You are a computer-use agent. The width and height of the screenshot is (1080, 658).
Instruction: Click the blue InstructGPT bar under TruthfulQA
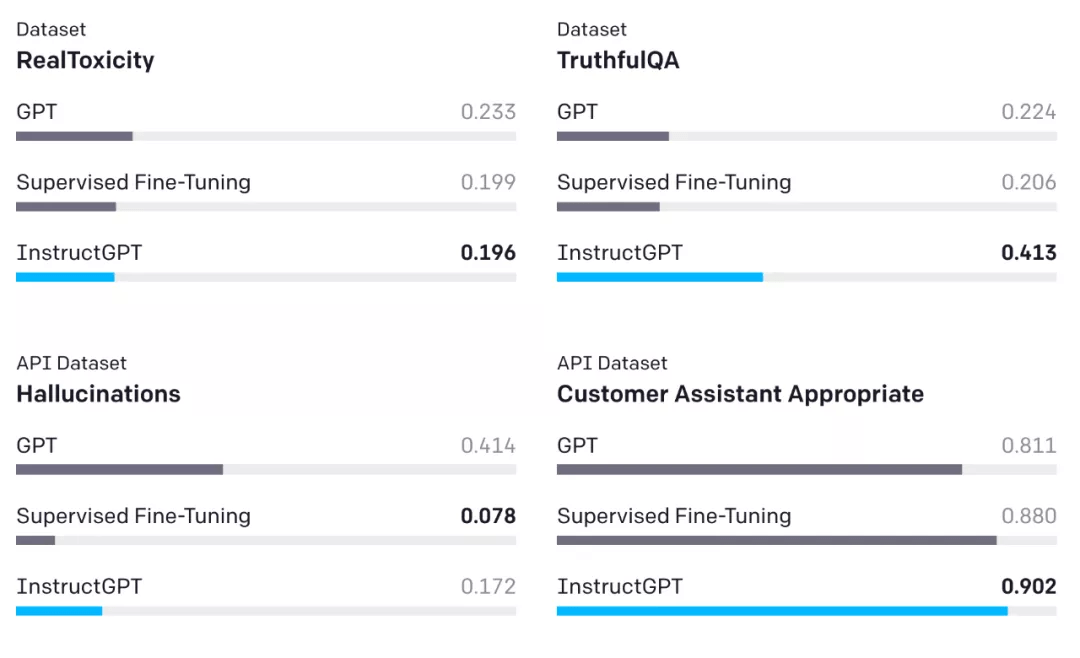coord(660,277)
